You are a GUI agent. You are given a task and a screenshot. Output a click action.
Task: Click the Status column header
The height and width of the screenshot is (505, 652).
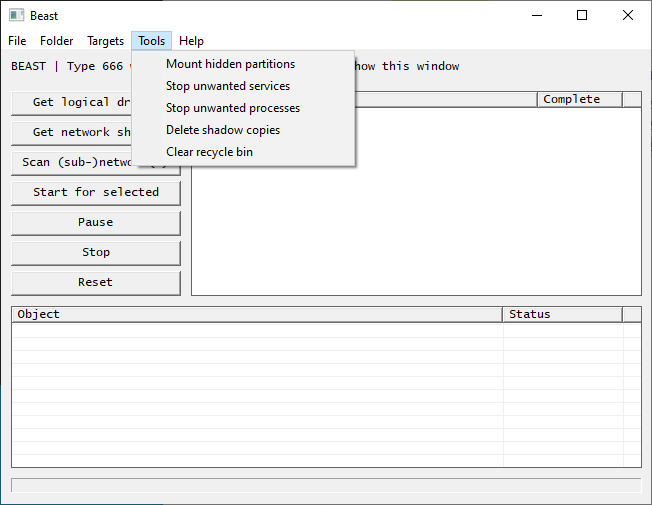point(563,314)
